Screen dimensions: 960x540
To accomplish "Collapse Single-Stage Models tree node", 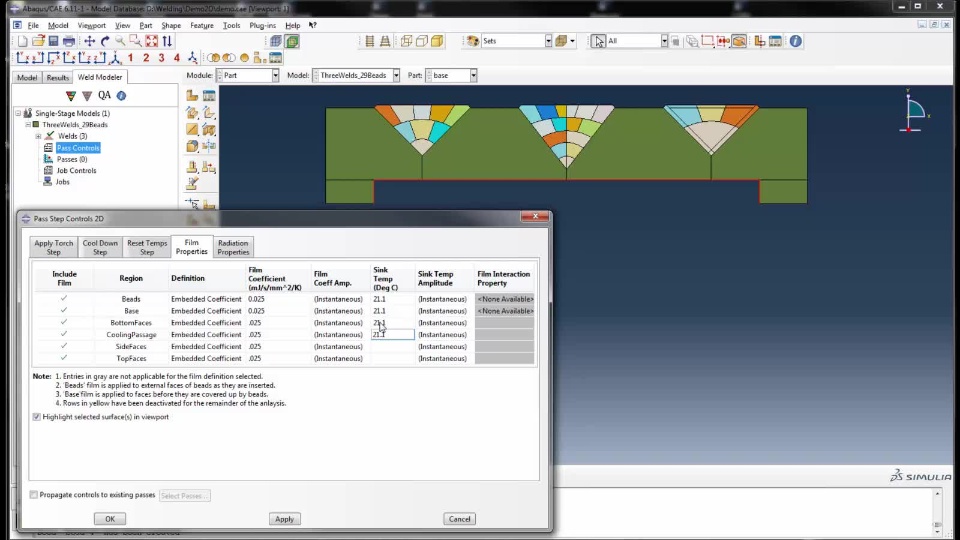I will pyautogui.click(x=18, y=113).
